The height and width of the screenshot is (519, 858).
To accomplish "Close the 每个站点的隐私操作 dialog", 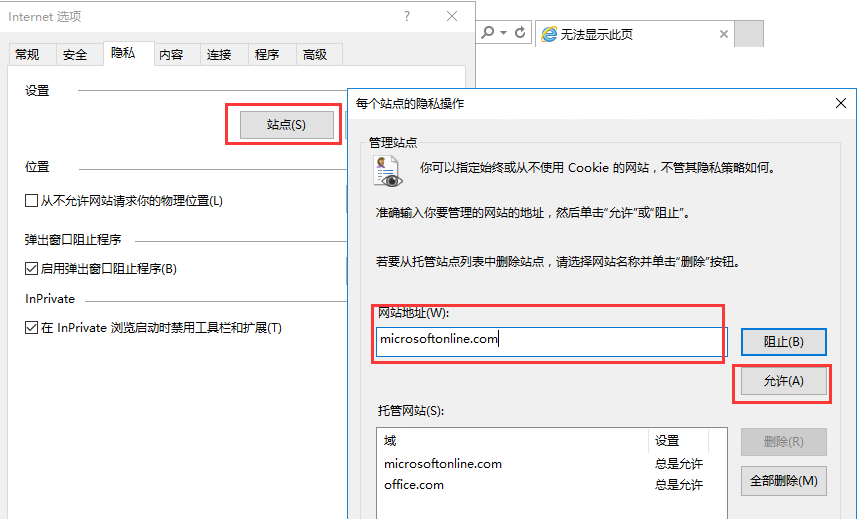I will point(840,103).
